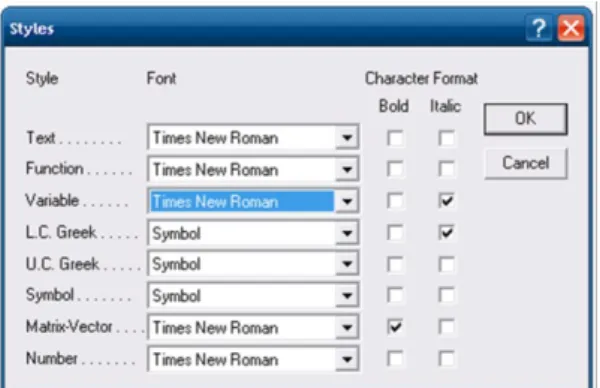Open the Number font dropdown arrow
Screen dimensions: 600x388
[x=347, y=359]
